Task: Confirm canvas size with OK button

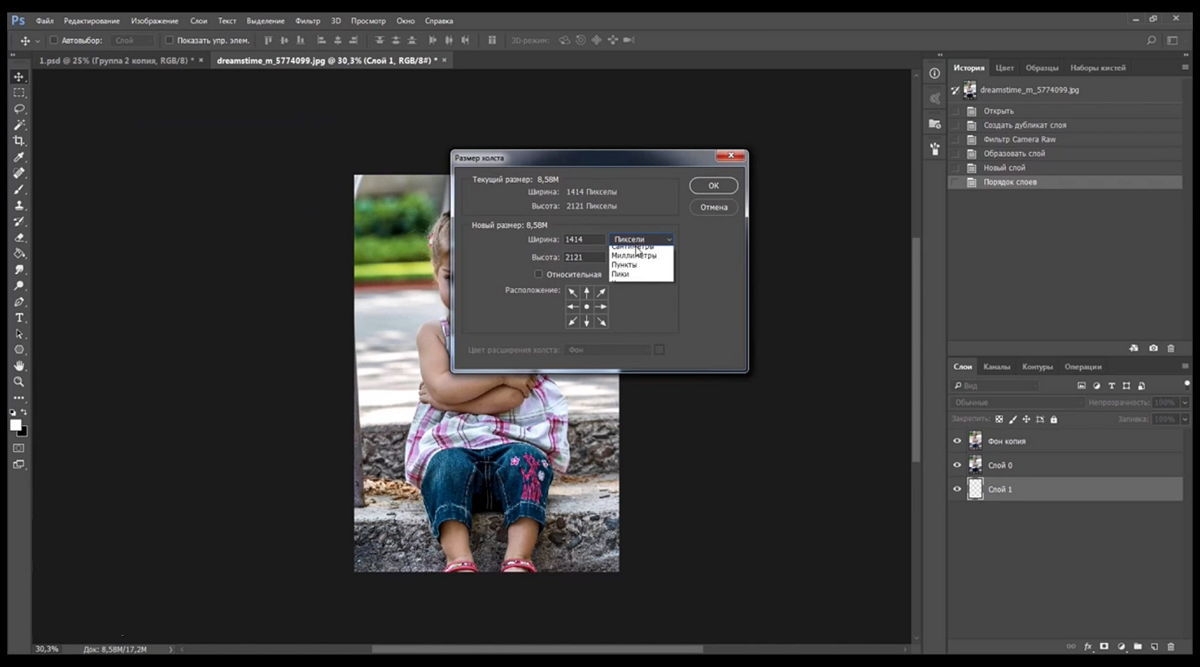Action: point(714,186)
